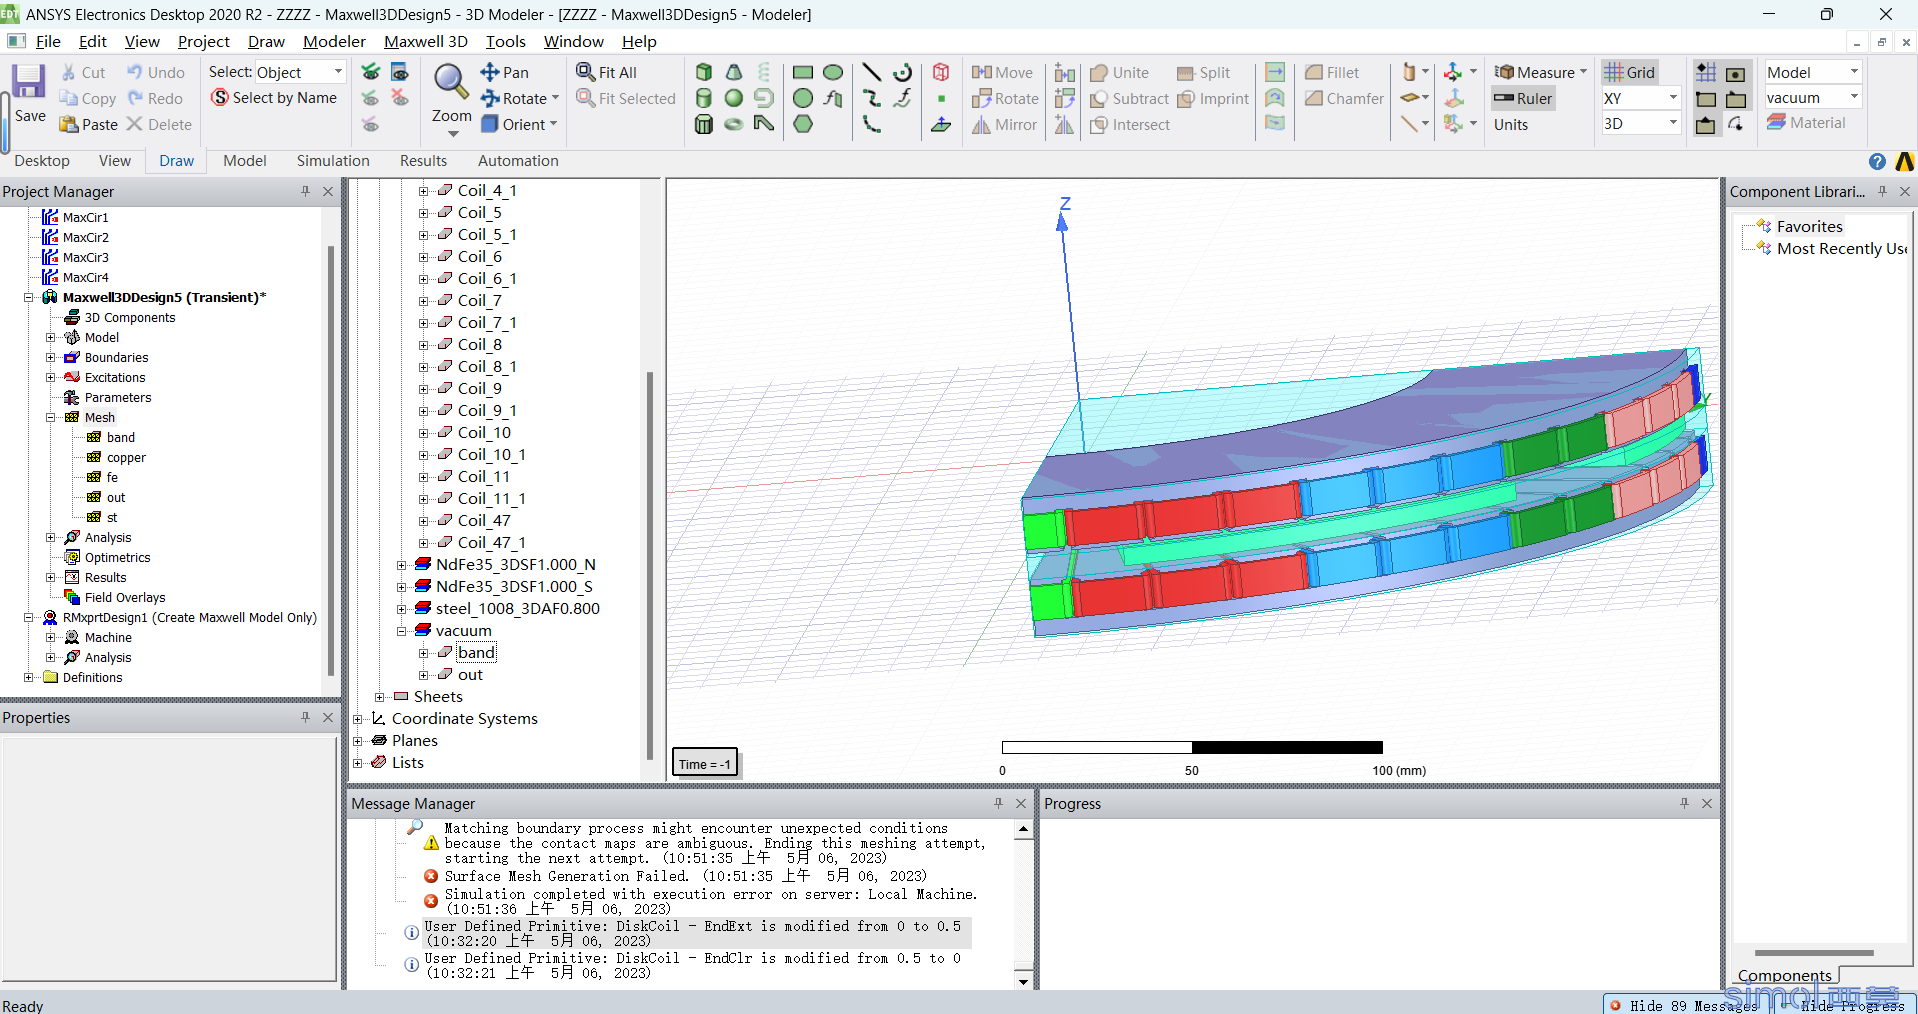Open the vacuum material dropdown
The image size is (1918, 1014).
pos(1854,97)
